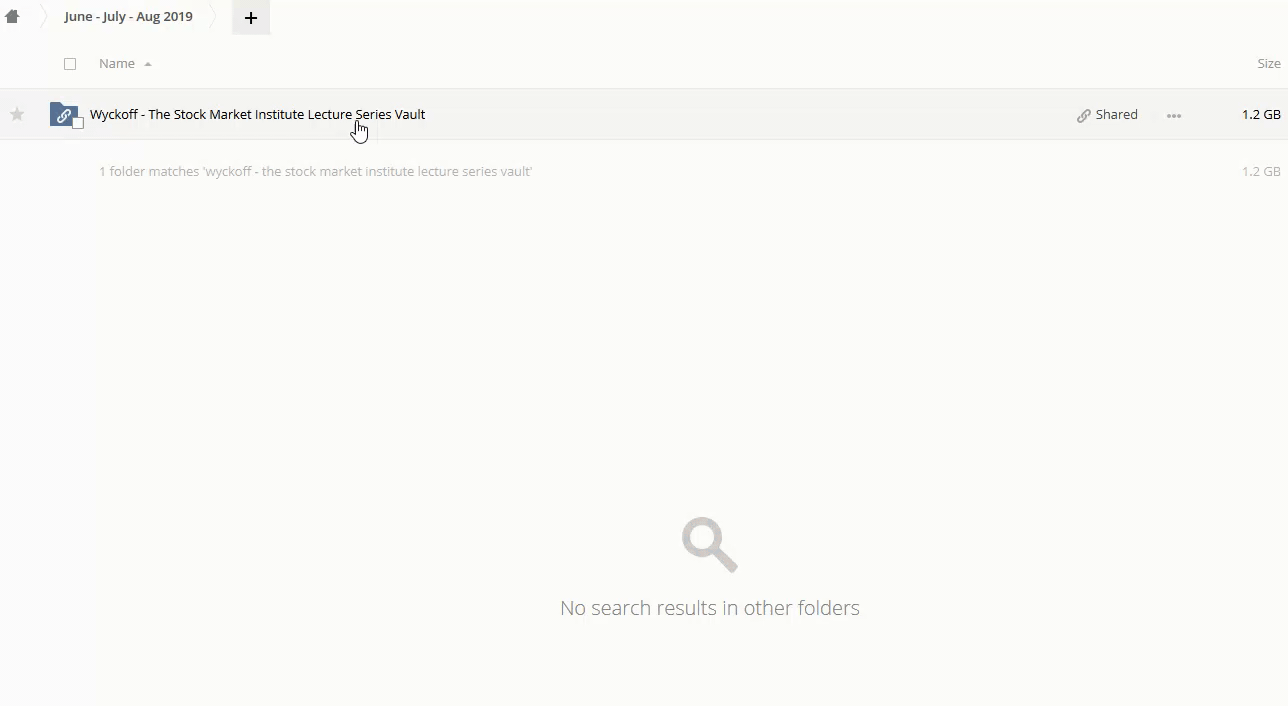Toggle the sort arrow beside Name
This screenshot has width=1288, height=706.
148,64
